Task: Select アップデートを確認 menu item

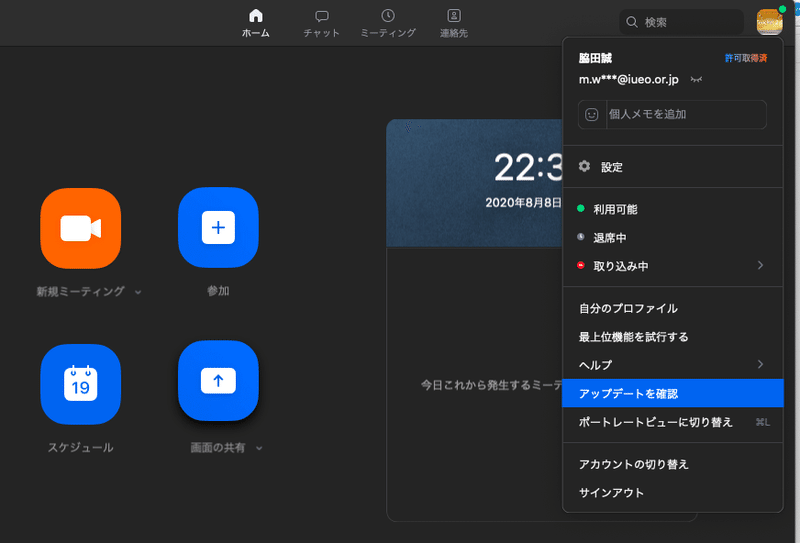Action: click(x=672, y=393)
